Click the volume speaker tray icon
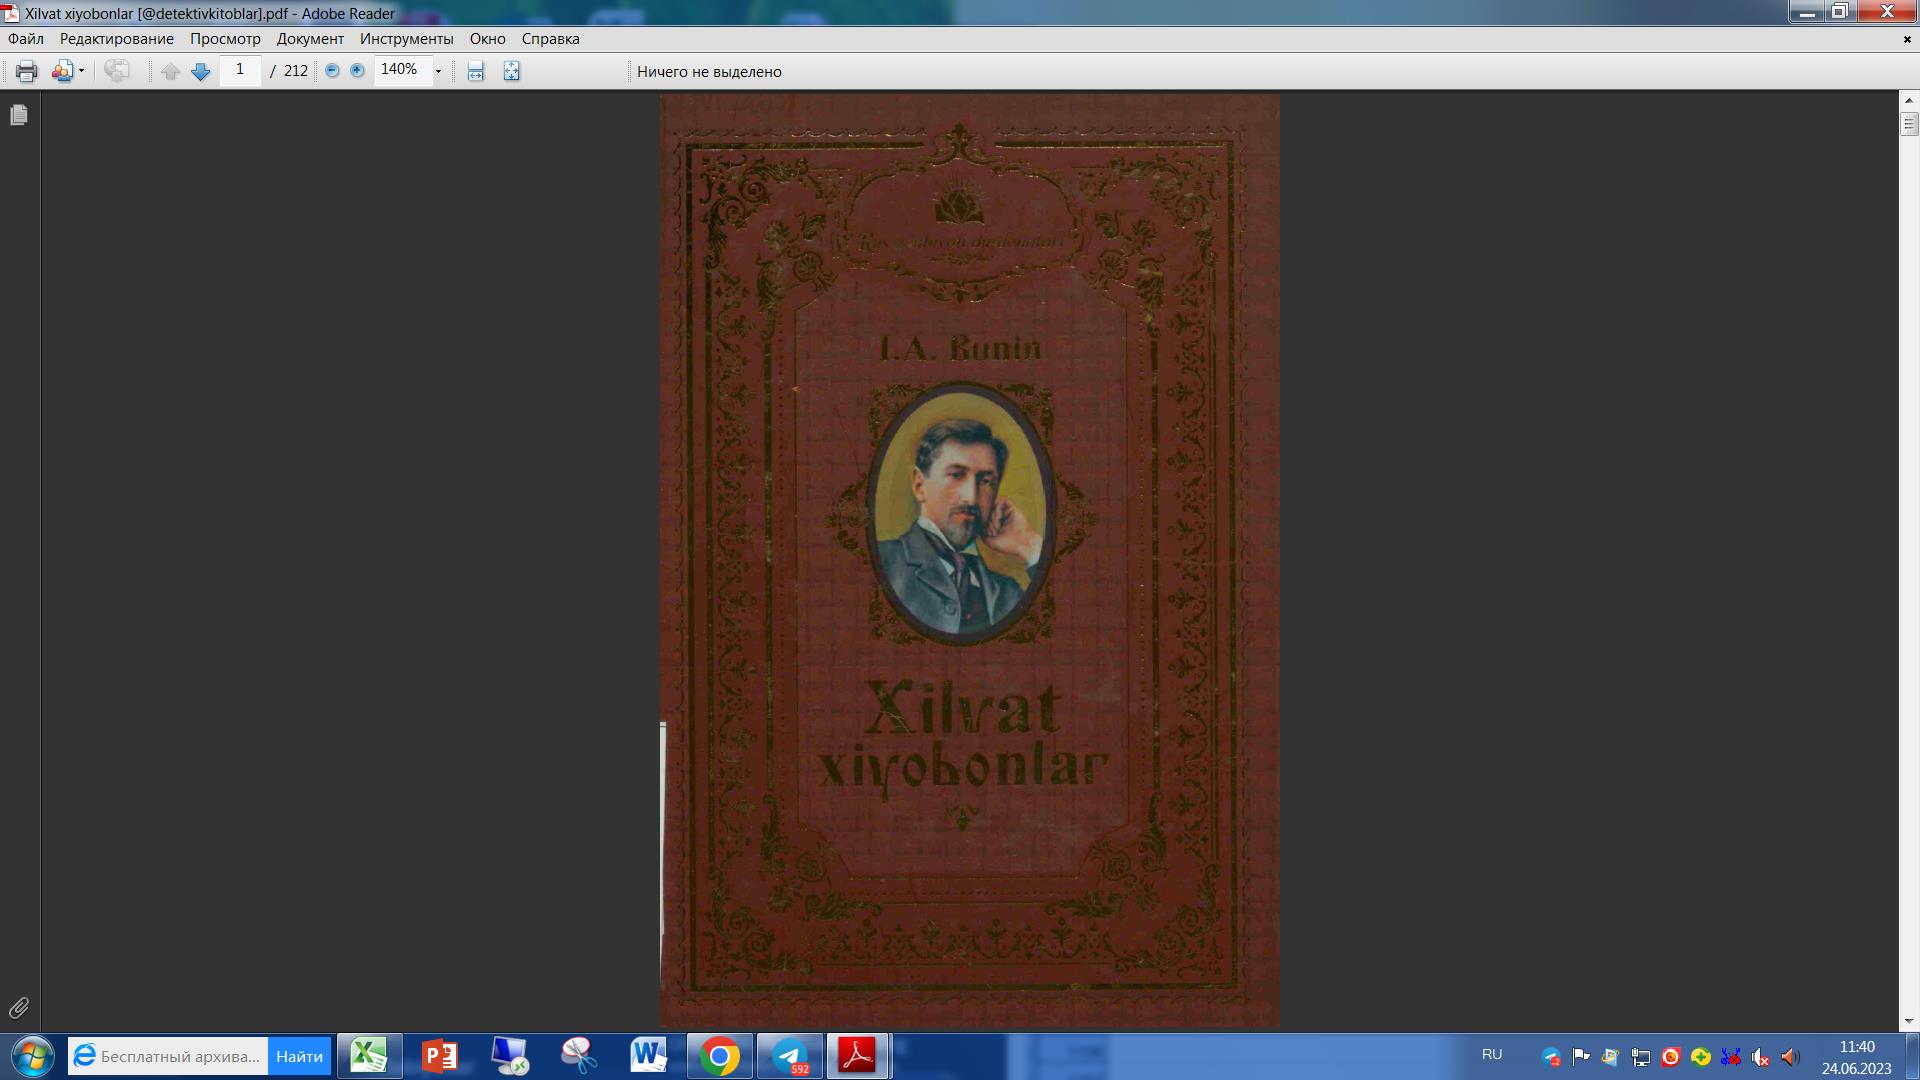 pyautogui.click(x=1790, y=1057)
